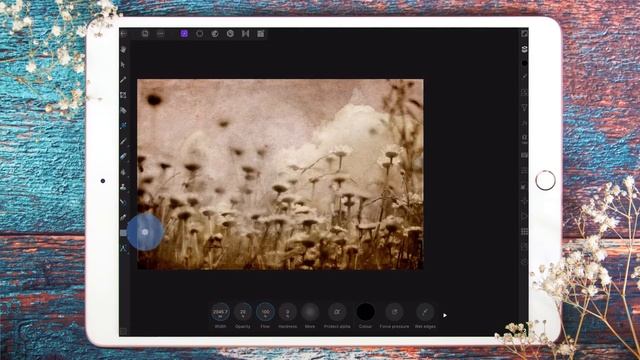Select the Clone stamp tool
Screen dimensions: 640x360
point(123,187)
